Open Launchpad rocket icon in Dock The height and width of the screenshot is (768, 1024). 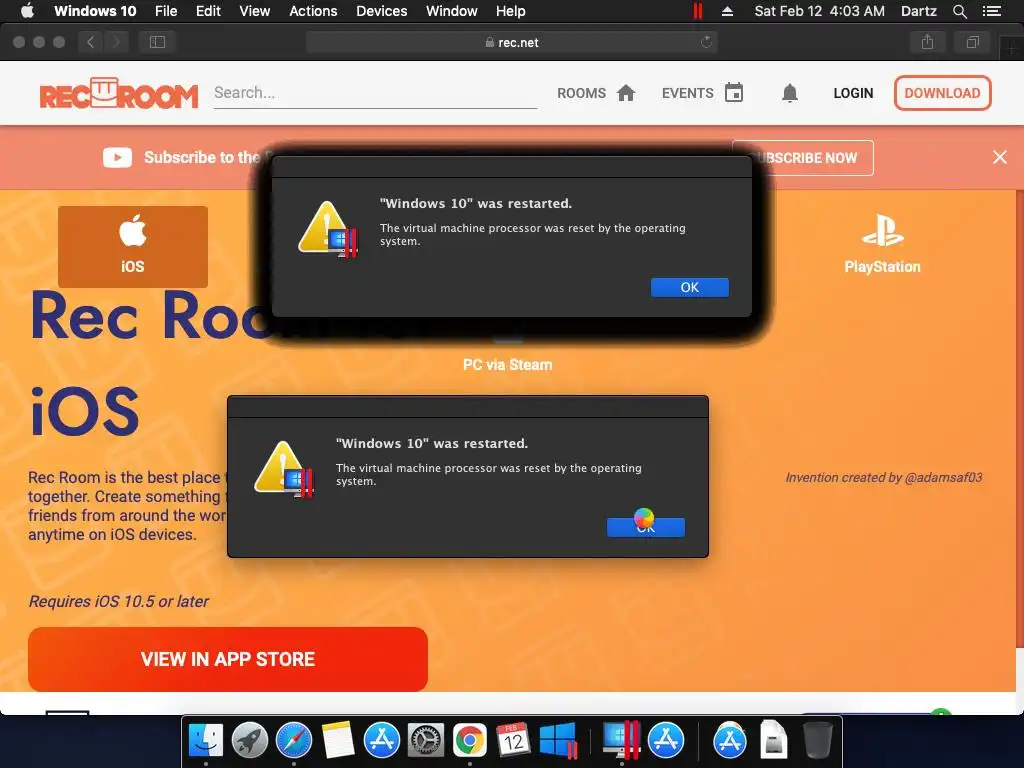pos(249,741)
